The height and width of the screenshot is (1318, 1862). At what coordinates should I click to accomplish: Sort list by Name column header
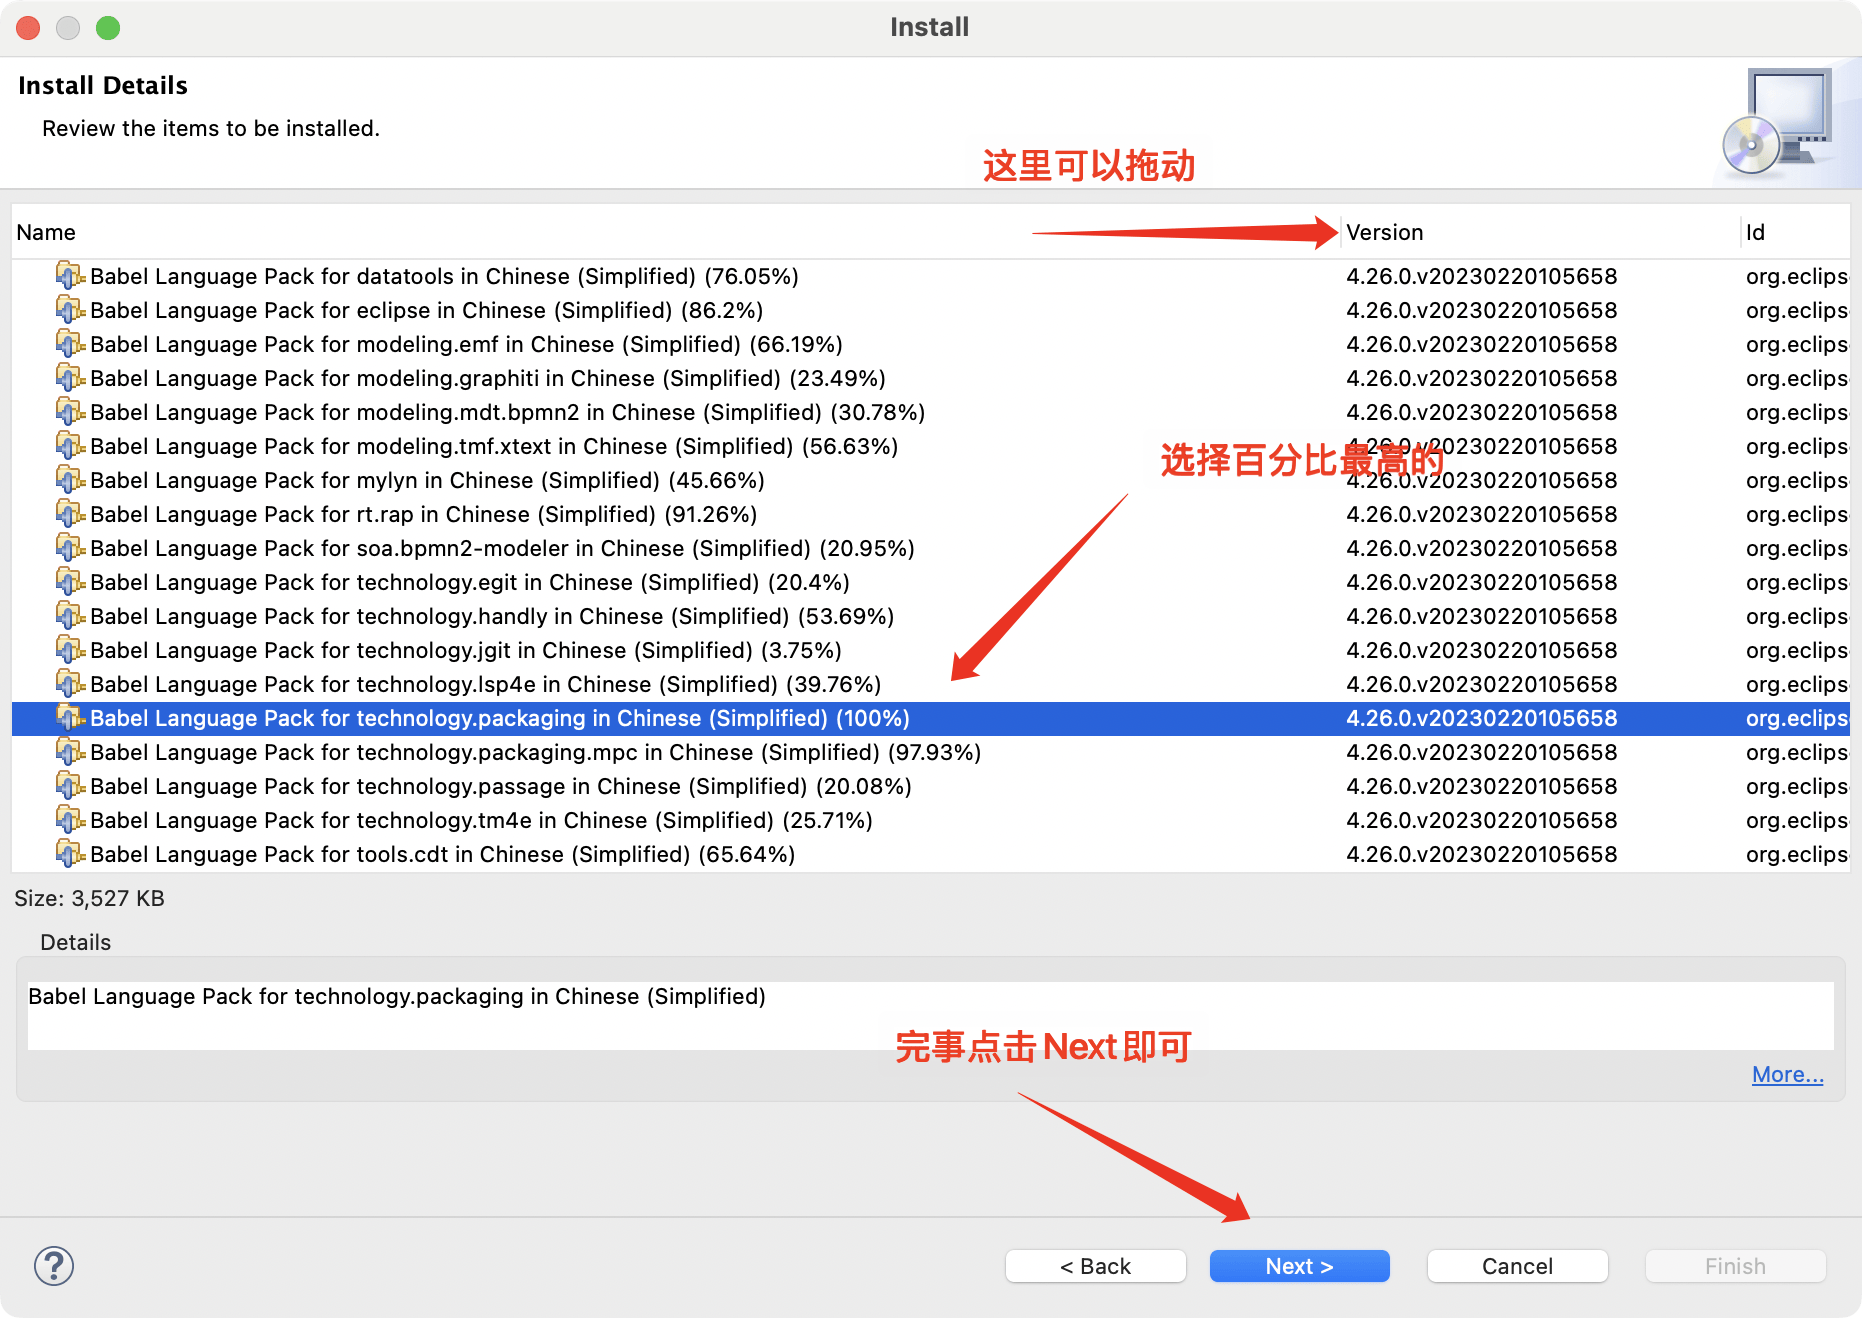tap(675, 232)
